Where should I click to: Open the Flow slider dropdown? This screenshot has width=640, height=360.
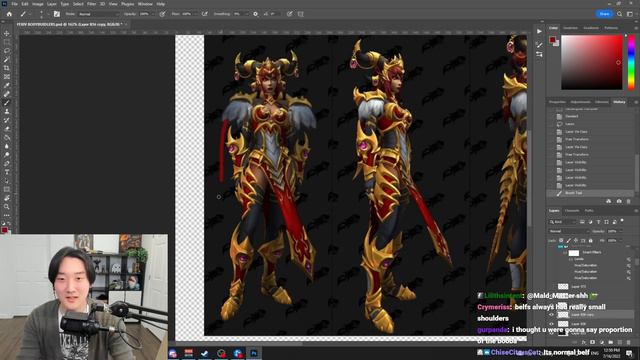pyautogui.click(x=195, y=14)
